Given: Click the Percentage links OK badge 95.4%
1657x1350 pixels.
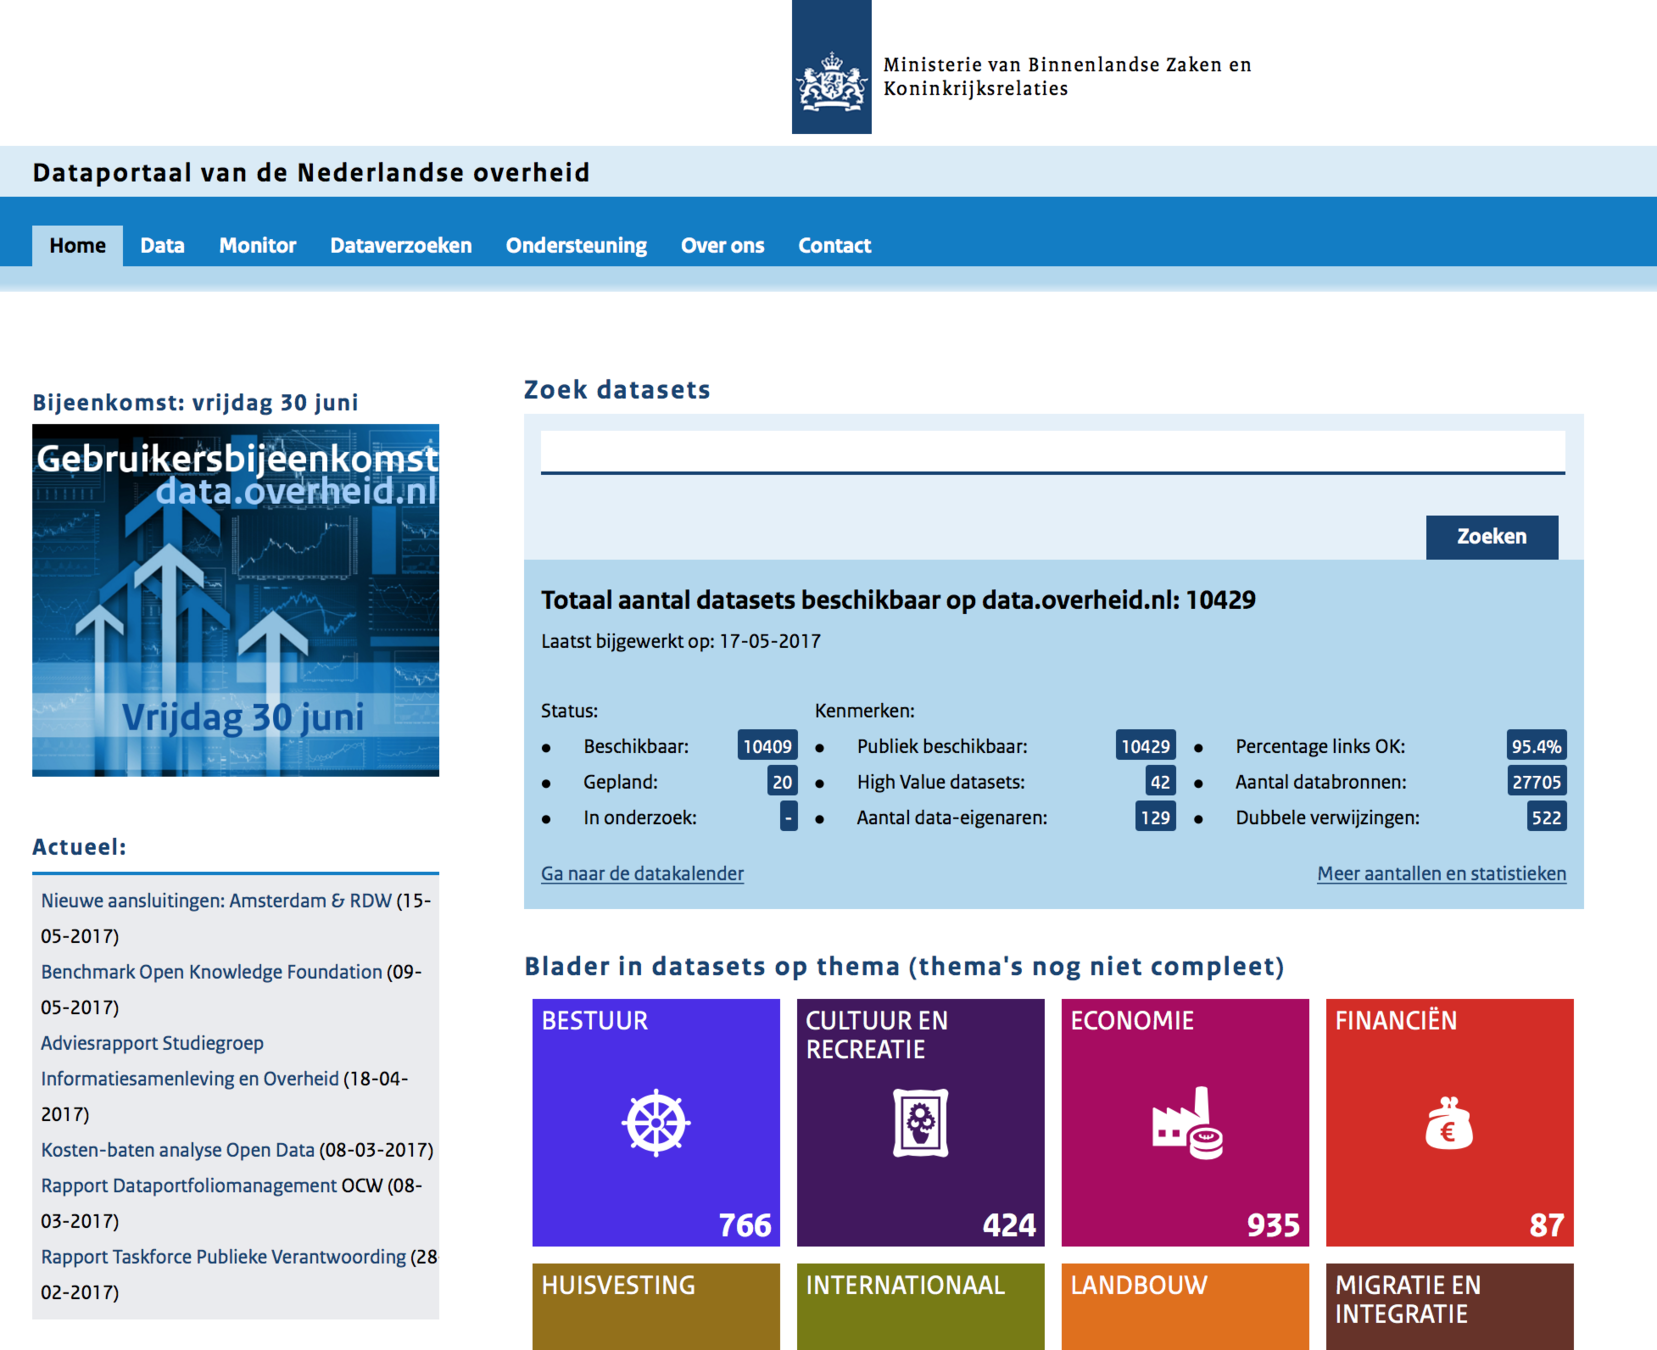Looking at the screenshot, I should (x=1536, y=746).
